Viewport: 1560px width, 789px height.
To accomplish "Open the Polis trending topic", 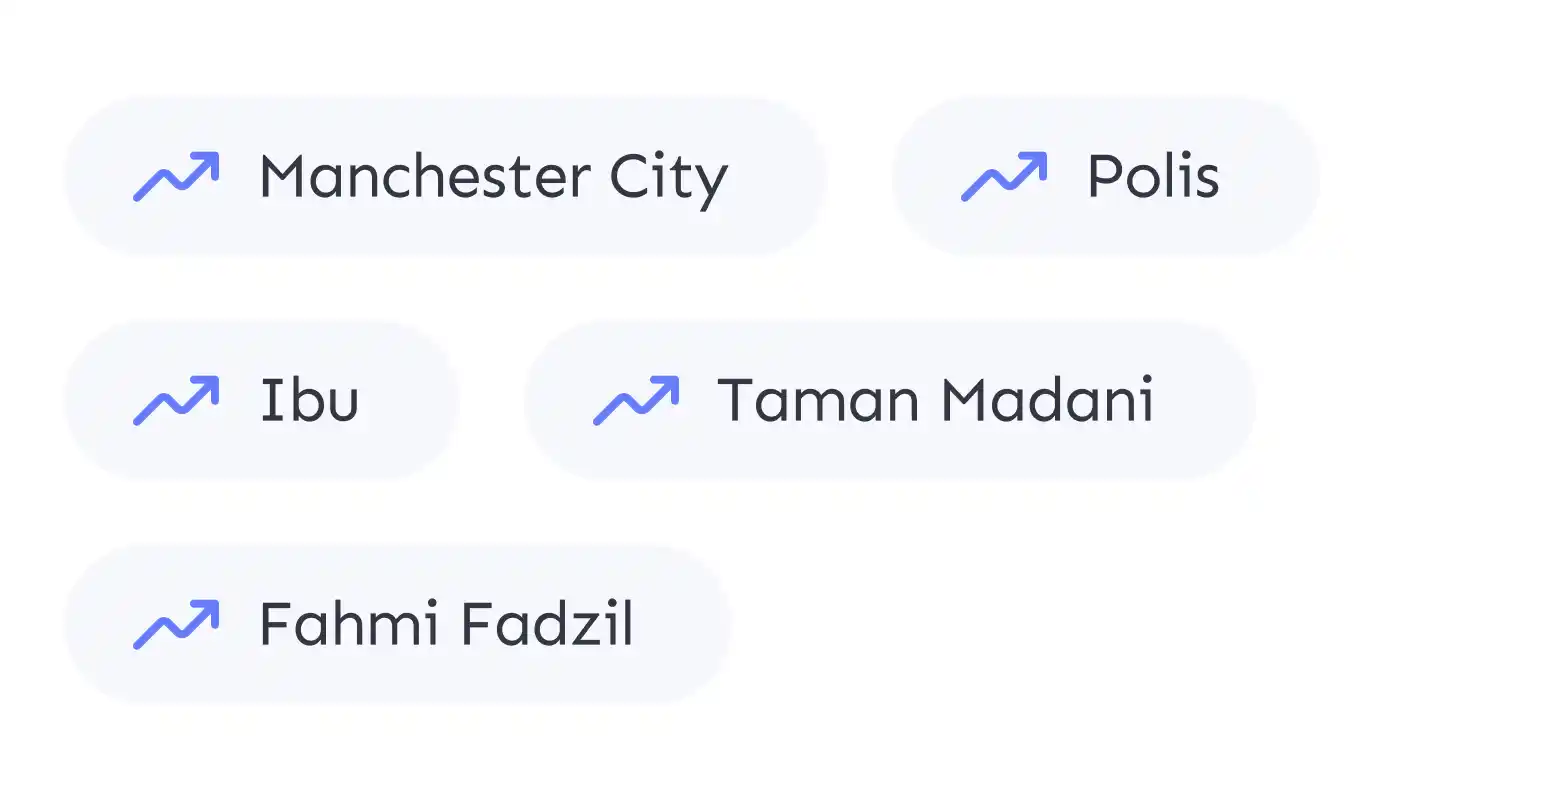I will pos(1106,177).
